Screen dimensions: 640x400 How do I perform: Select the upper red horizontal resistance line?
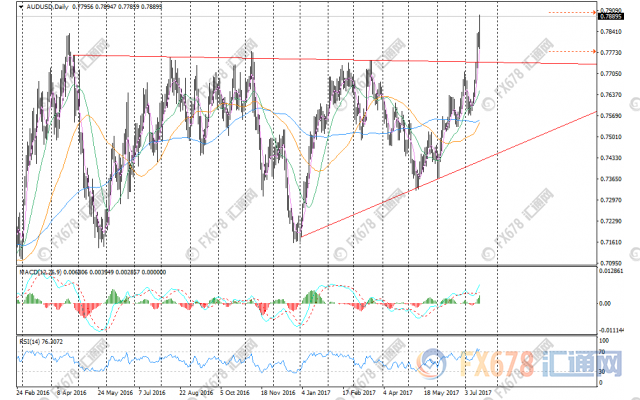point(300,59)
